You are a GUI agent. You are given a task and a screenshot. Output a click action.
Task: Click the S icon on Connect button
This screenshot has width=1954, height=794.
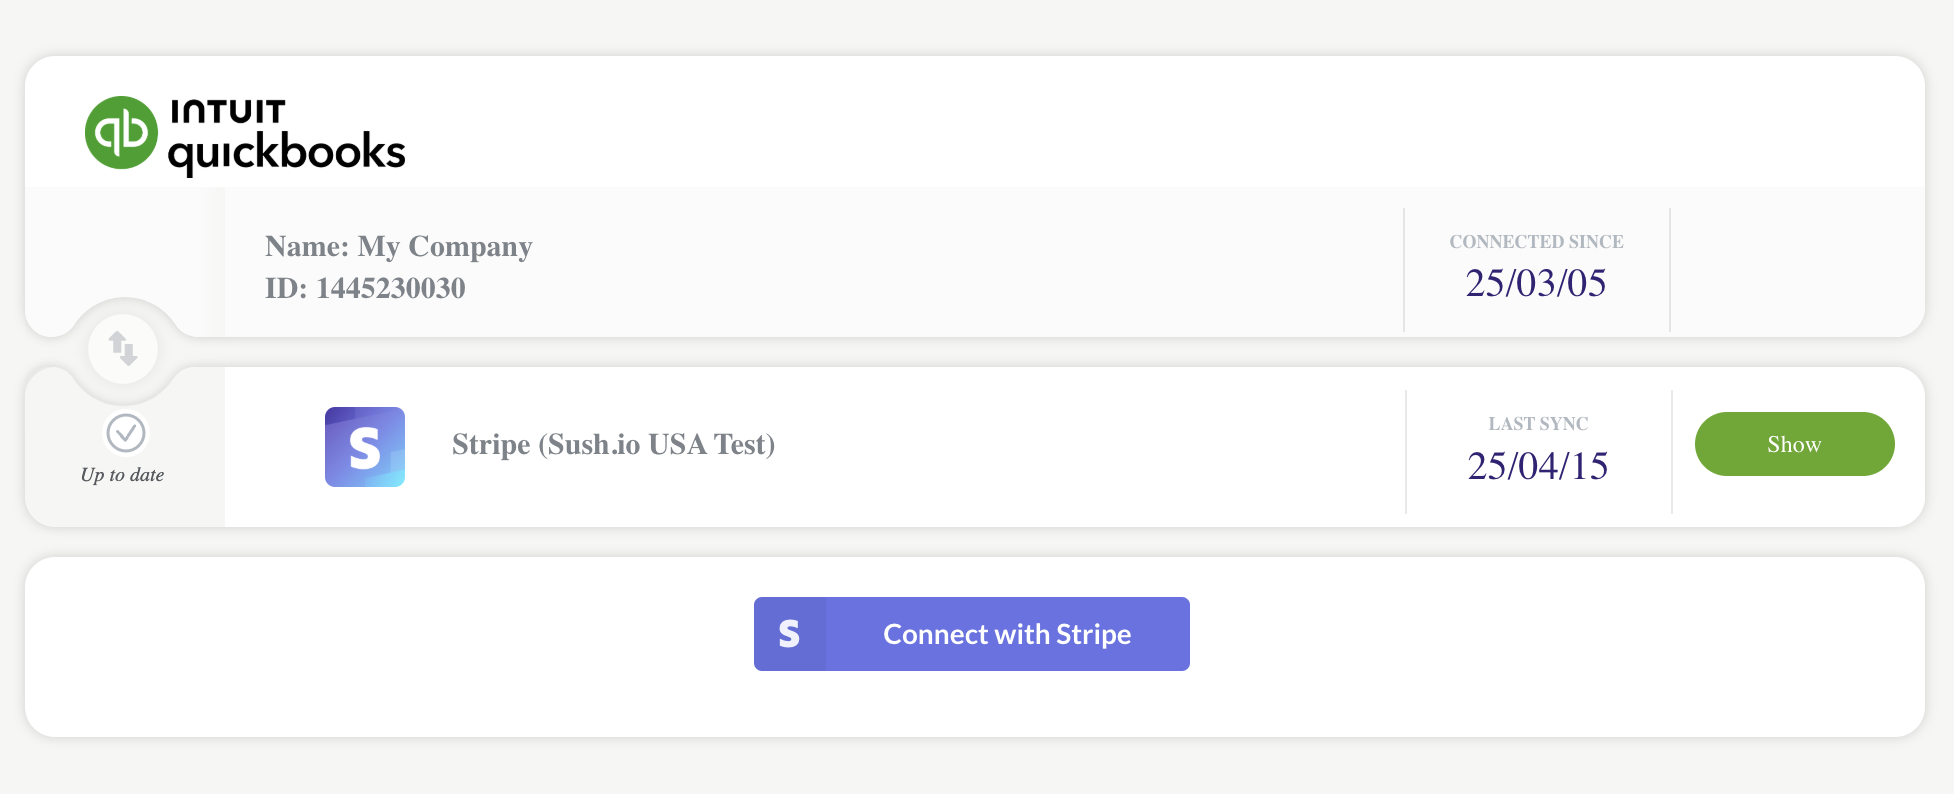coord(790,634)
